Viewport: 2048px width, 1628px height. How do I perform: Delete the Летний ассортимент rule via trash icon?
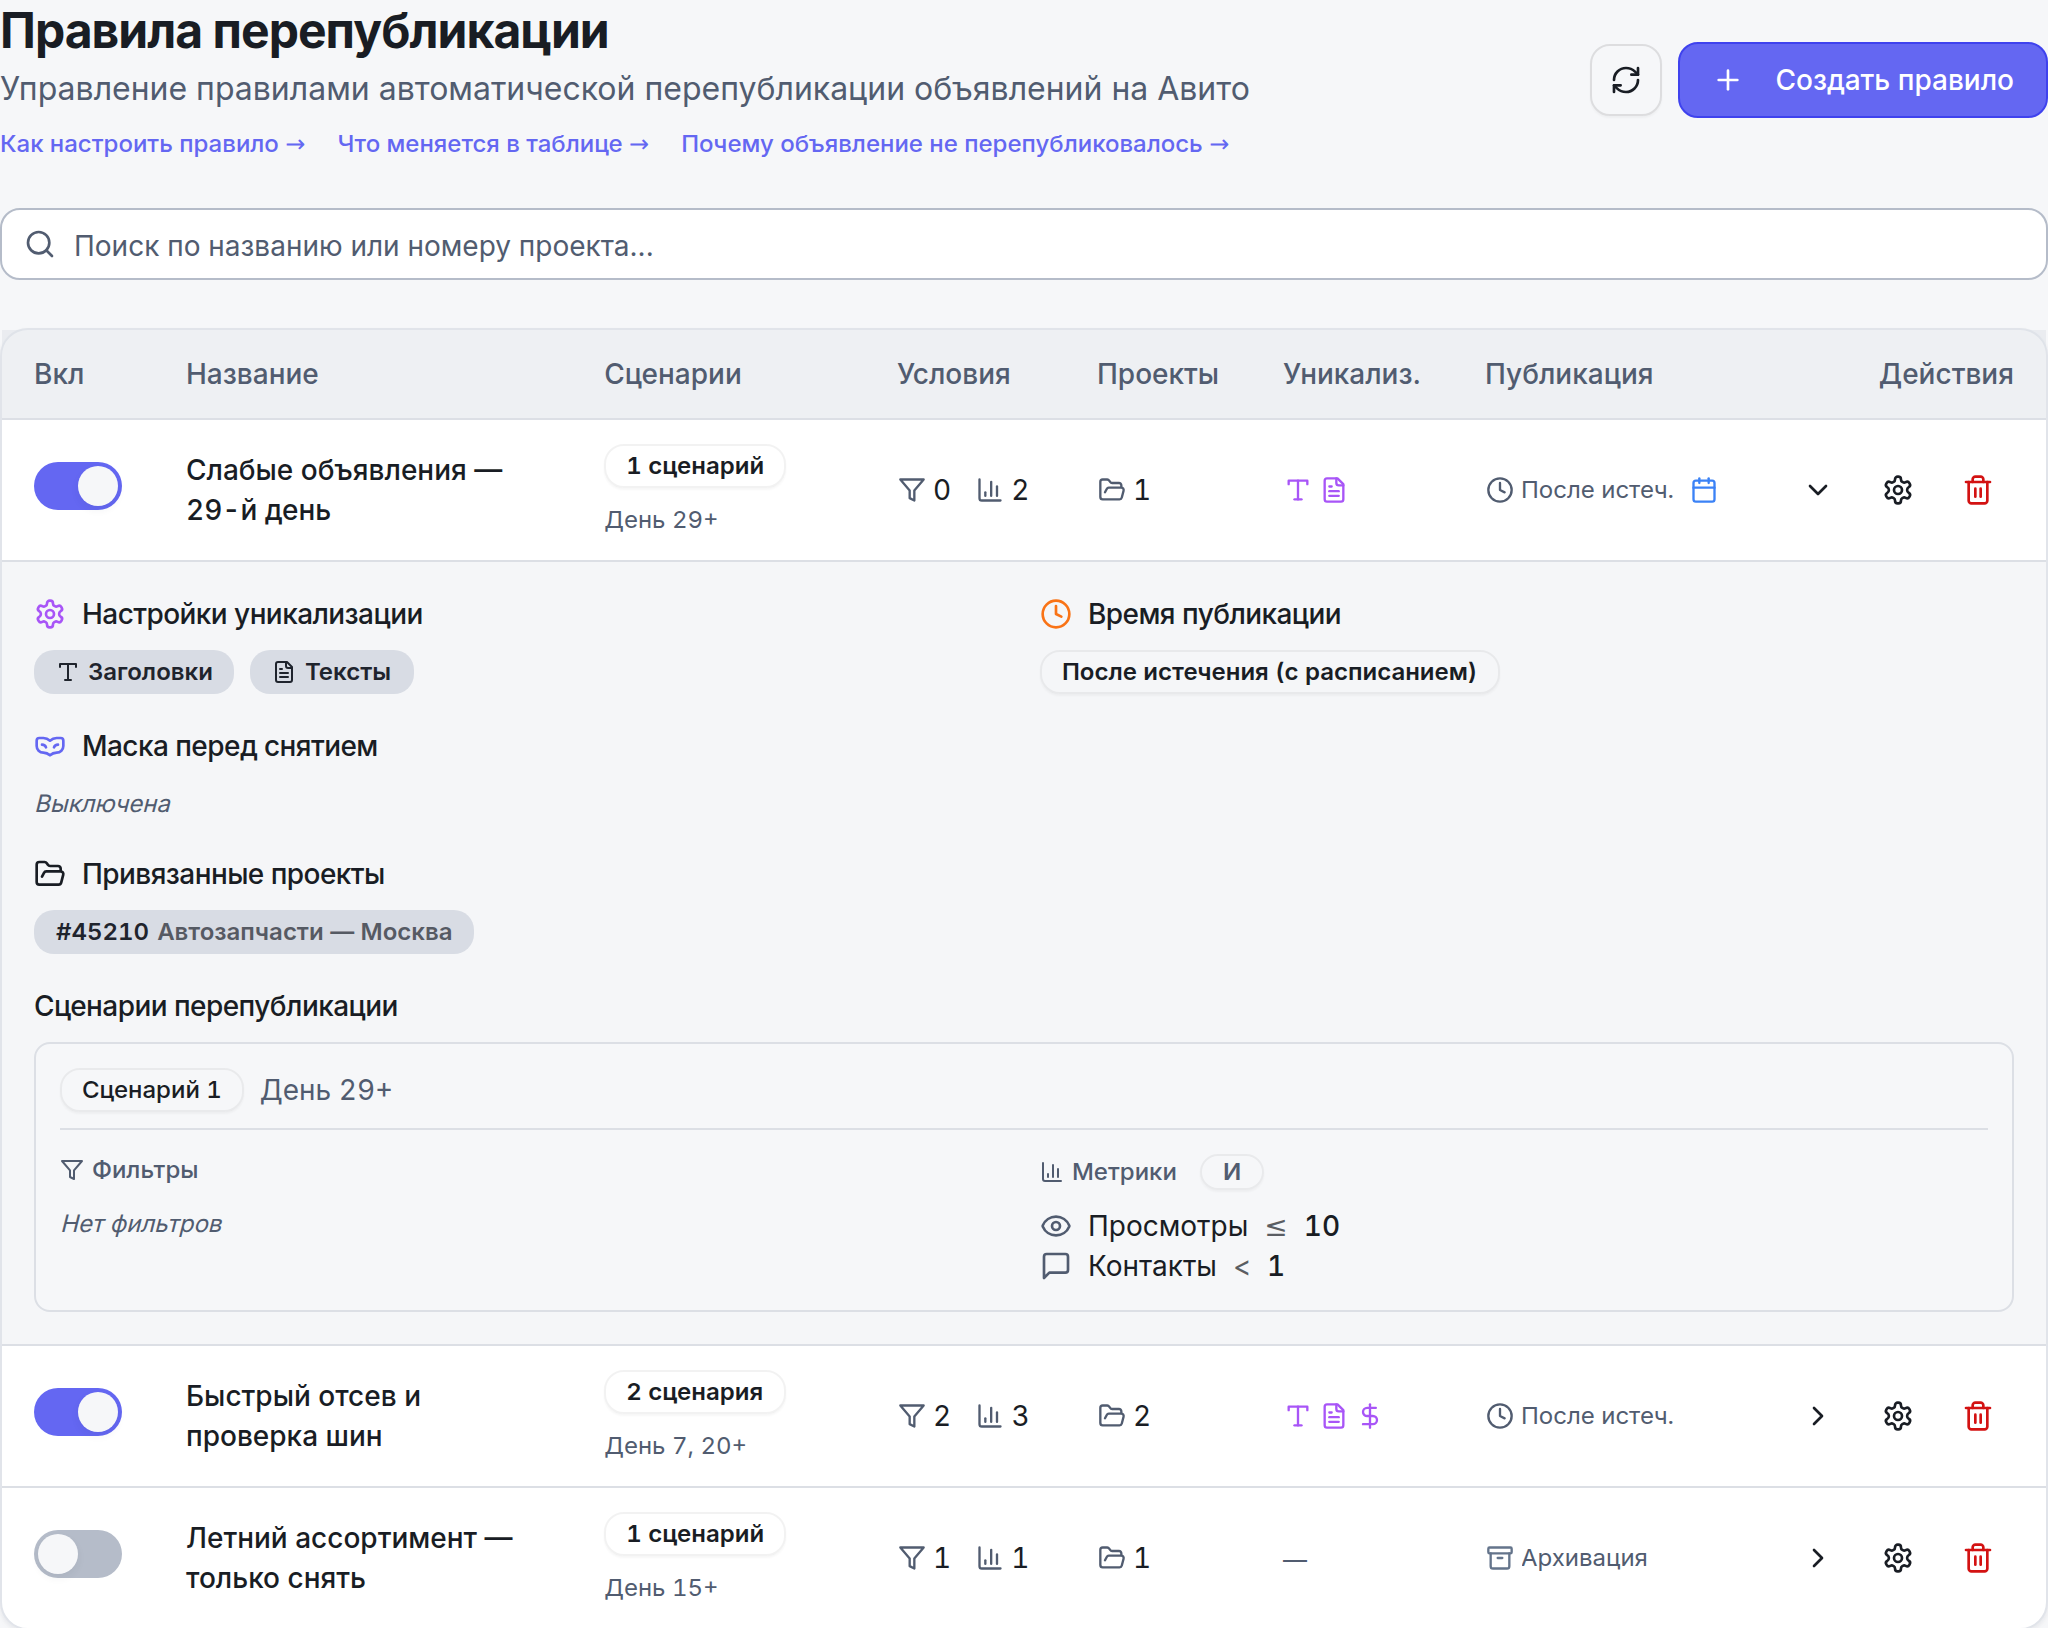pos(1978,1558)
